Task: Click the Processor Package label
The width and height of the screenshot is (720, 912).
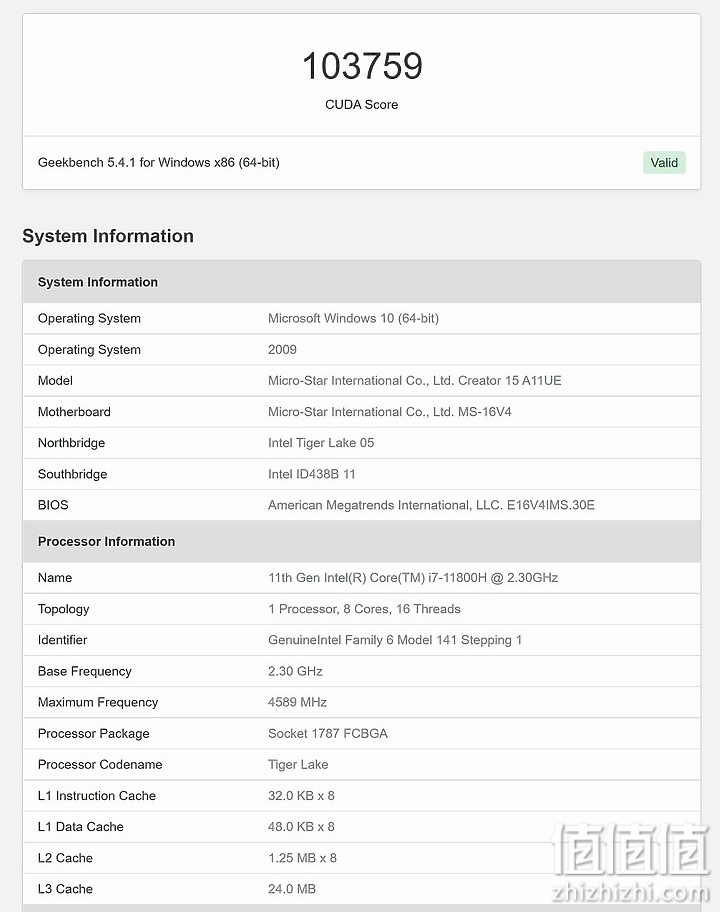Action: point(94,733)
